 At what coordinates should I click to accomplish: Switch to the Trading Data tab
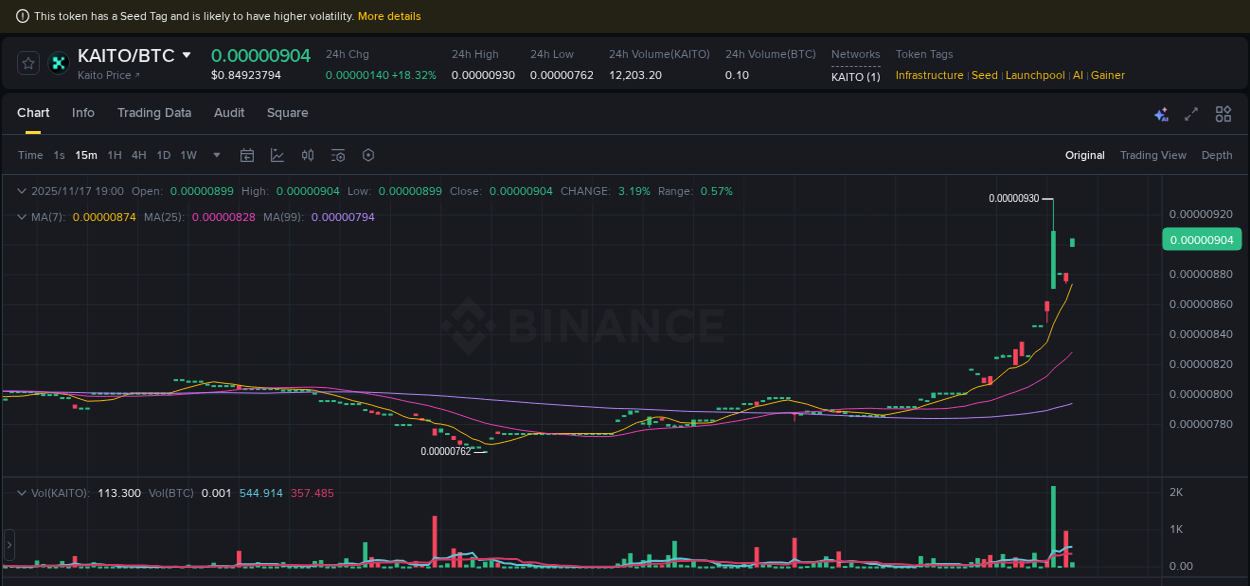pos(154,113)
